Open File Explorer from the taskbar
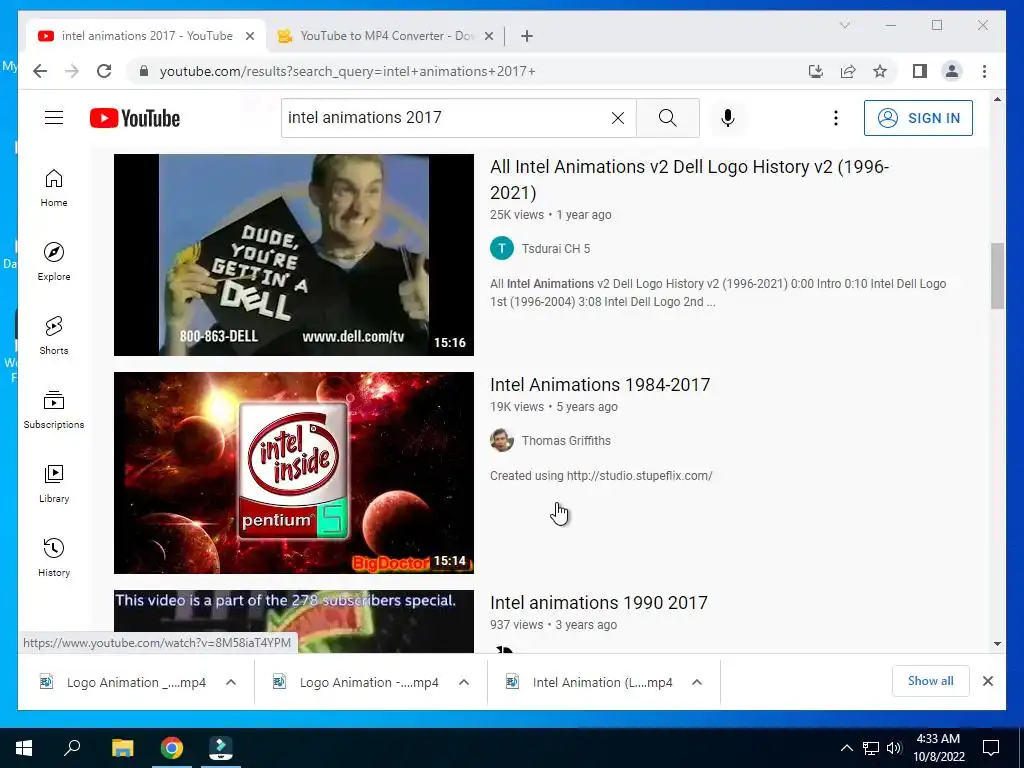Screen dimensions: 1024x768 click(x=122, y=748)
